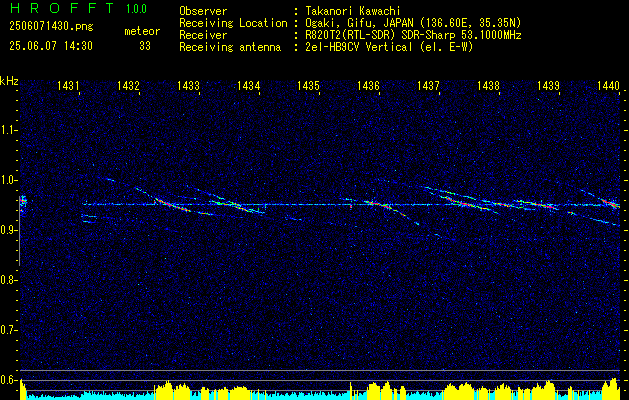
Task: Click the 'Receiving antenna' label
Action: (x=230, y=47)
